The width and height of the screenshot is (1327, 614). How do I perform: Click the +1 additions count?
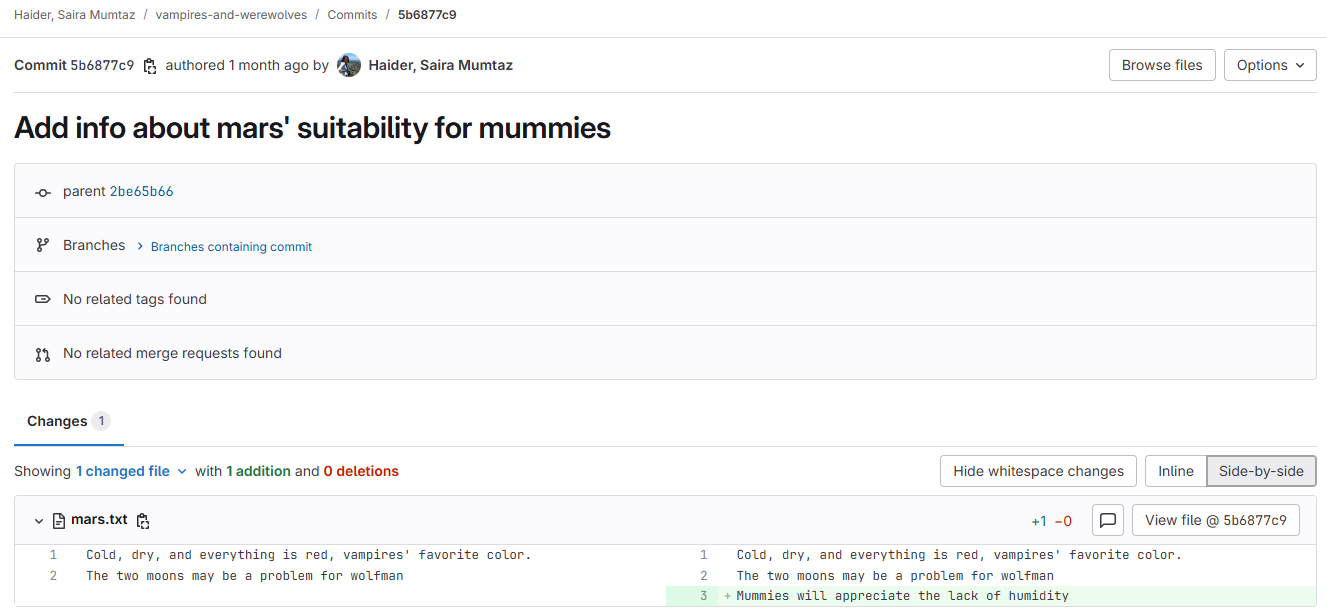(1039, 521)
